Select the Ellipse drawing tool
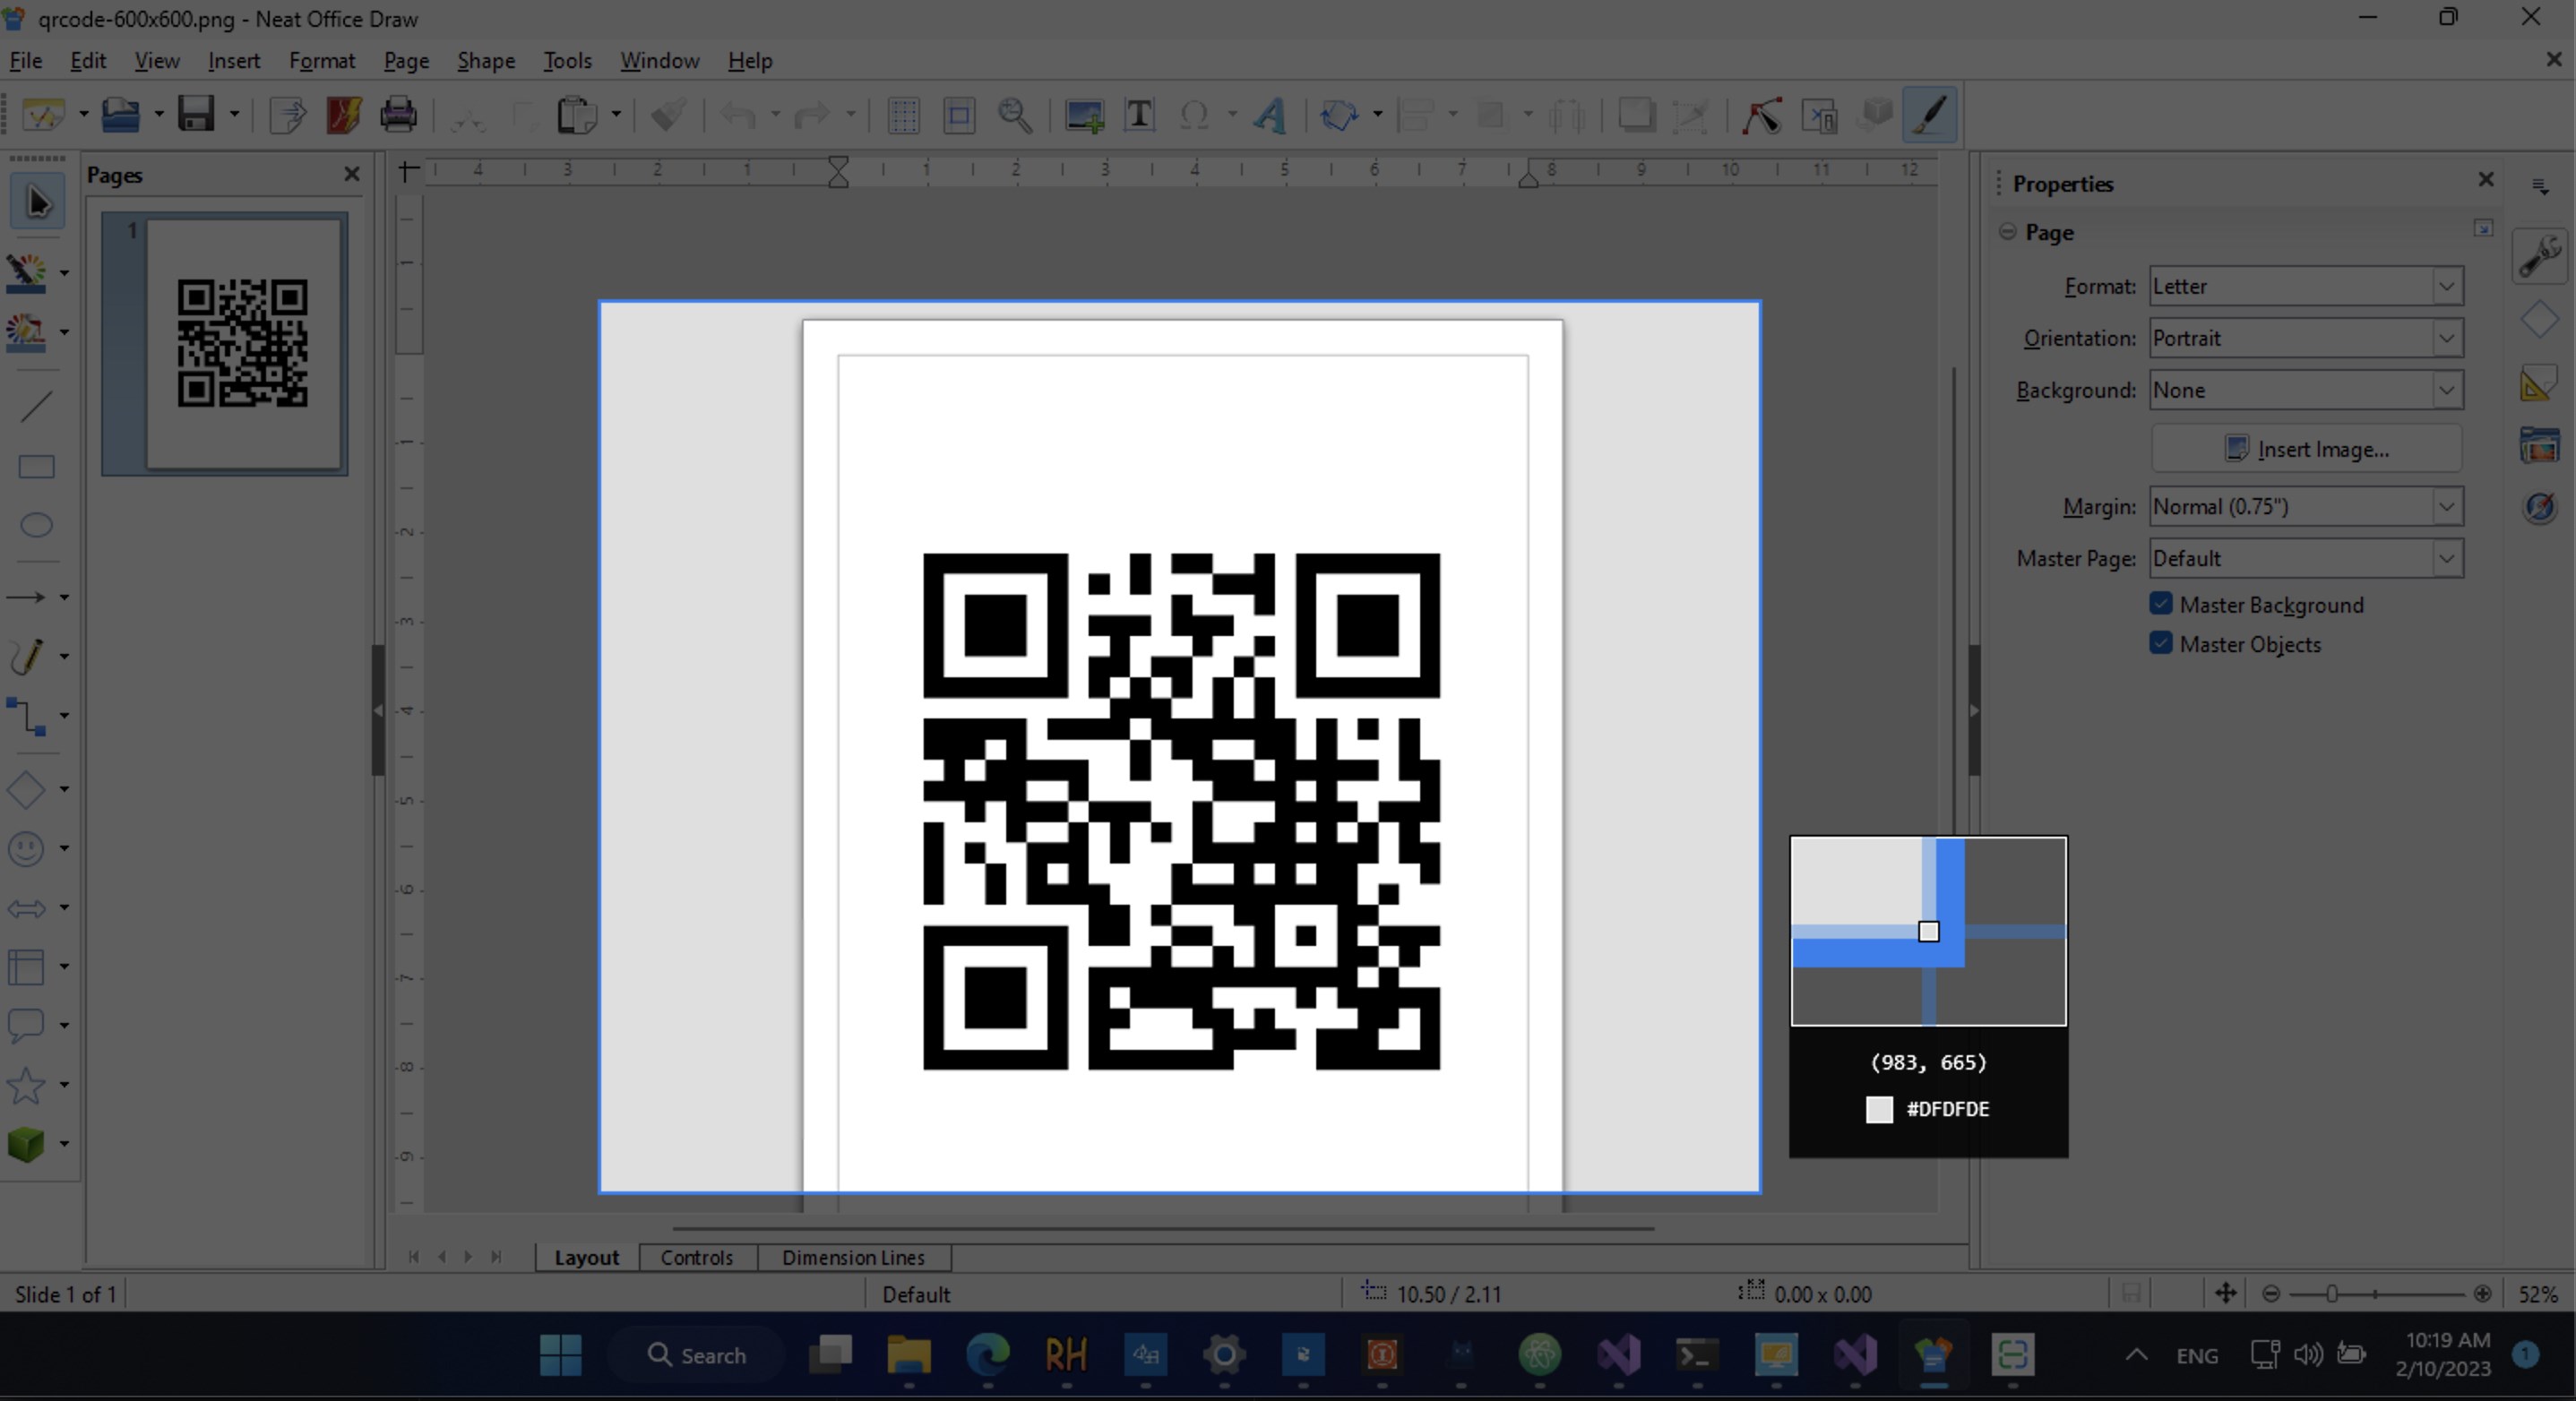This screenshot has height=1401, width=2576. 36,525
